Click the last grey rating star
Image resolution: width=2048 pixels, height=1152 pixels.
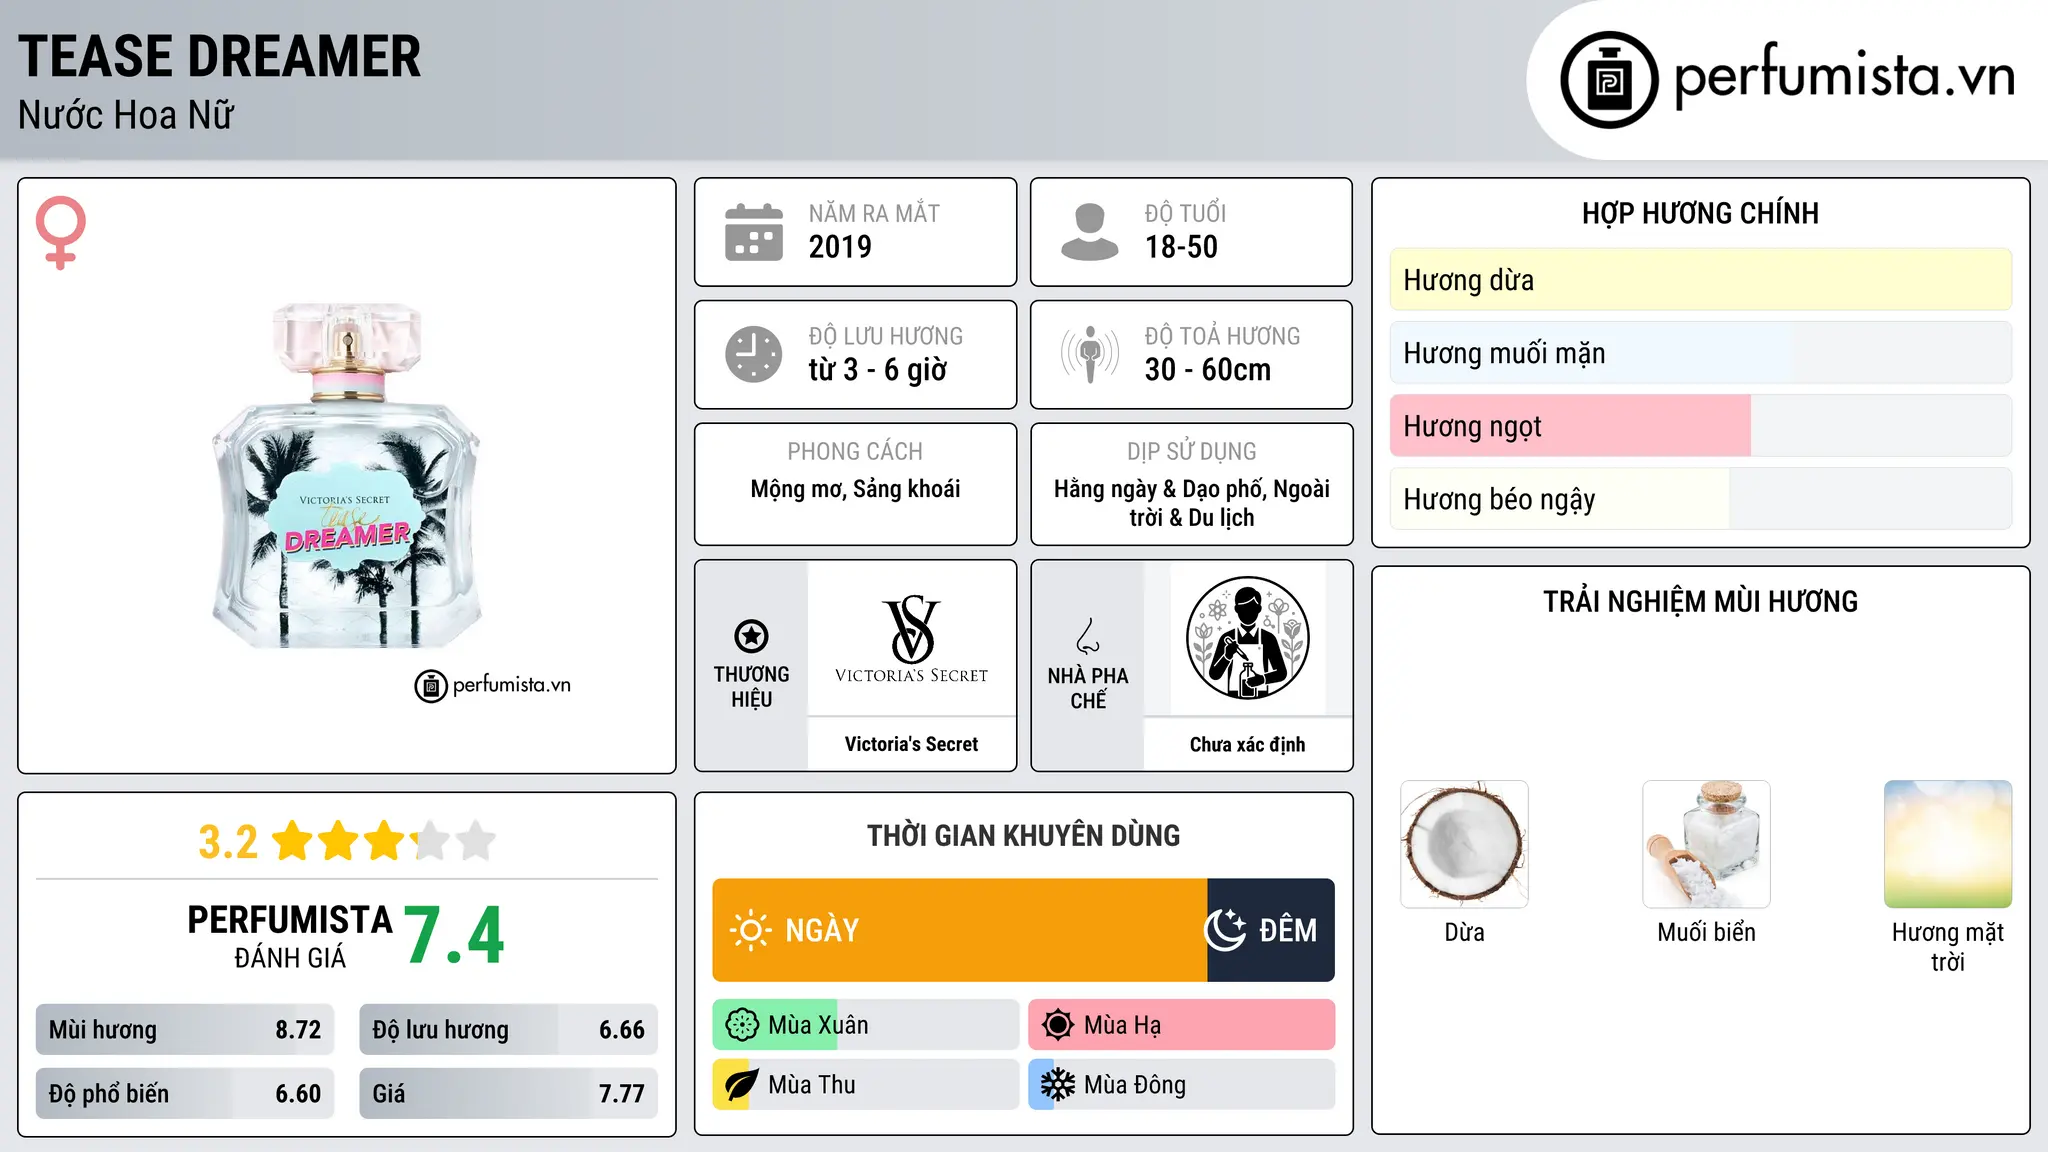(x=476, y=841)
